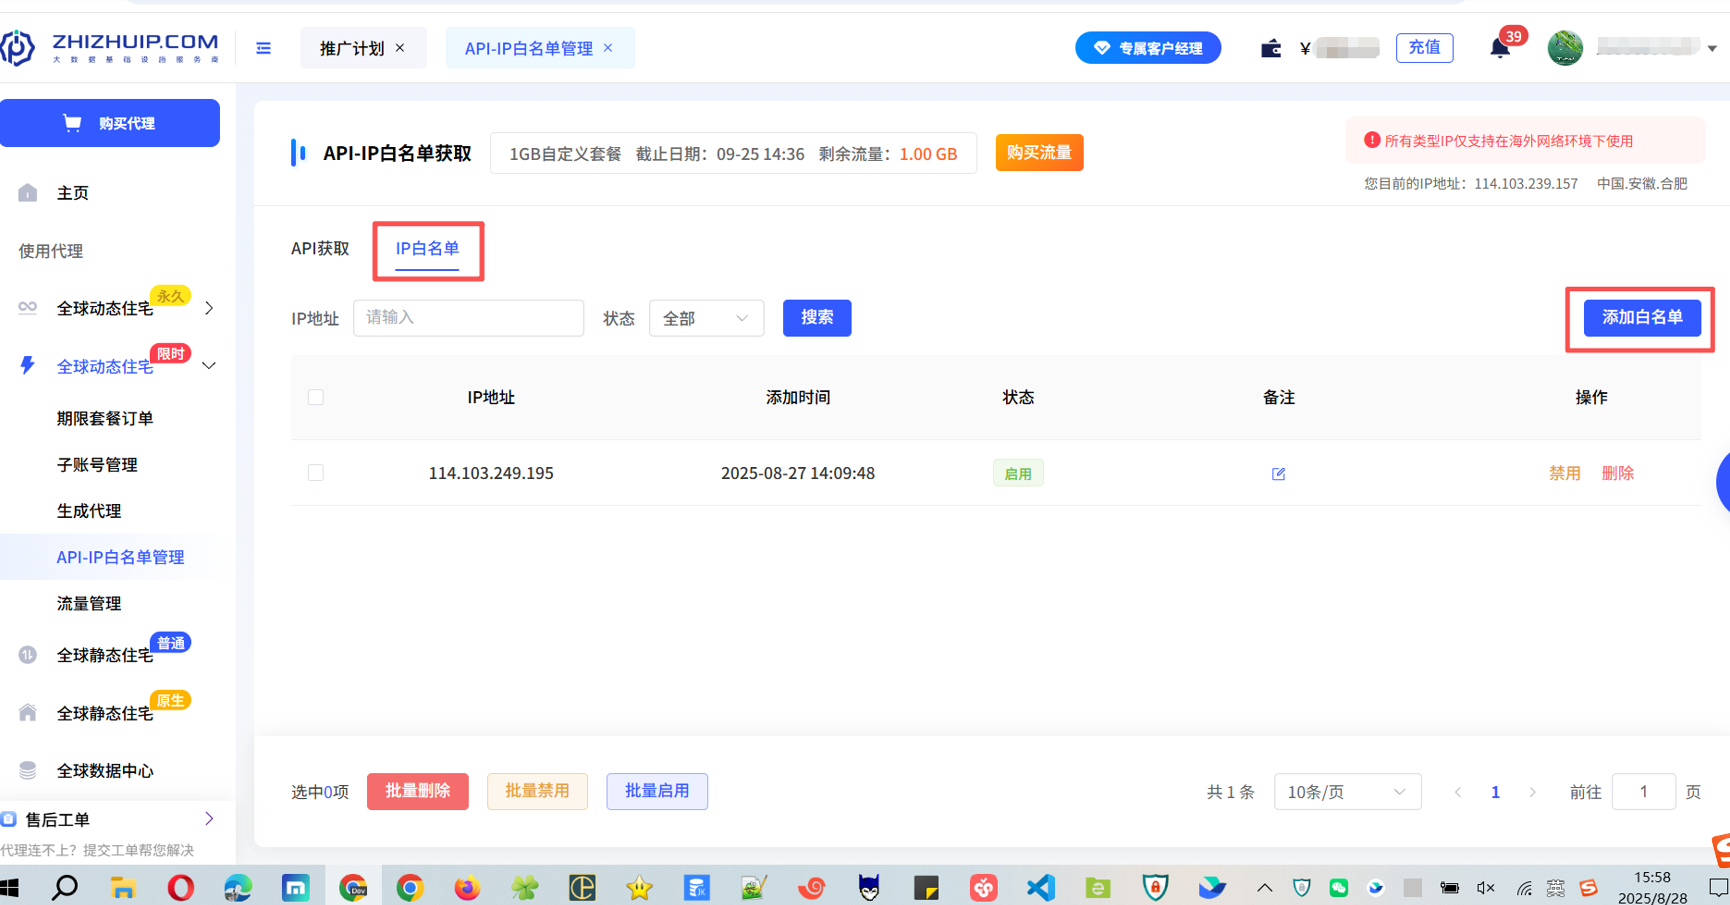Open File Explorer from taskbar
Viewport: 1730px width, 905px height.
pyautogui.click(x=123, y=887)
